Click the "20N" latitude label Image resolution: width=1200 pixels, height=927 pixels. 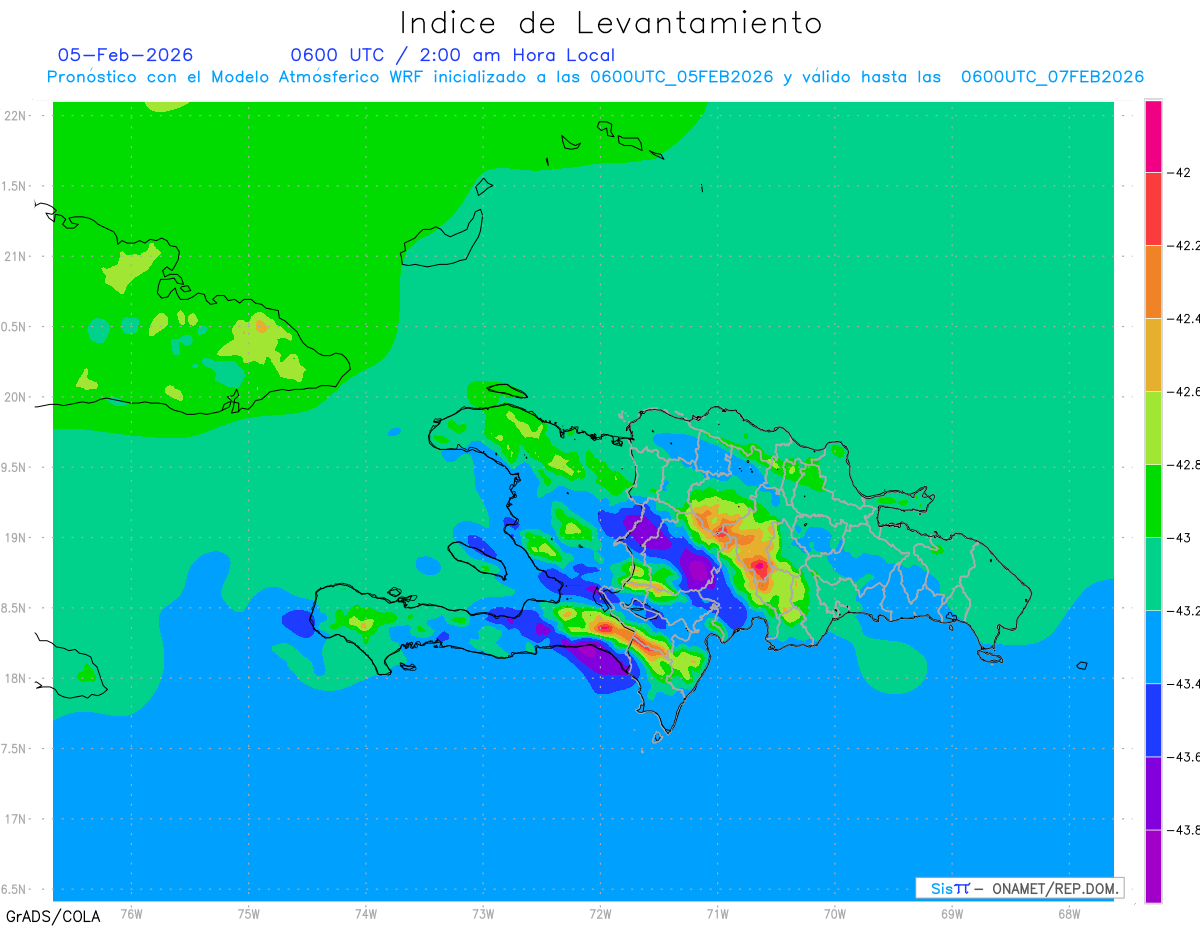click(x=16, y=397)
